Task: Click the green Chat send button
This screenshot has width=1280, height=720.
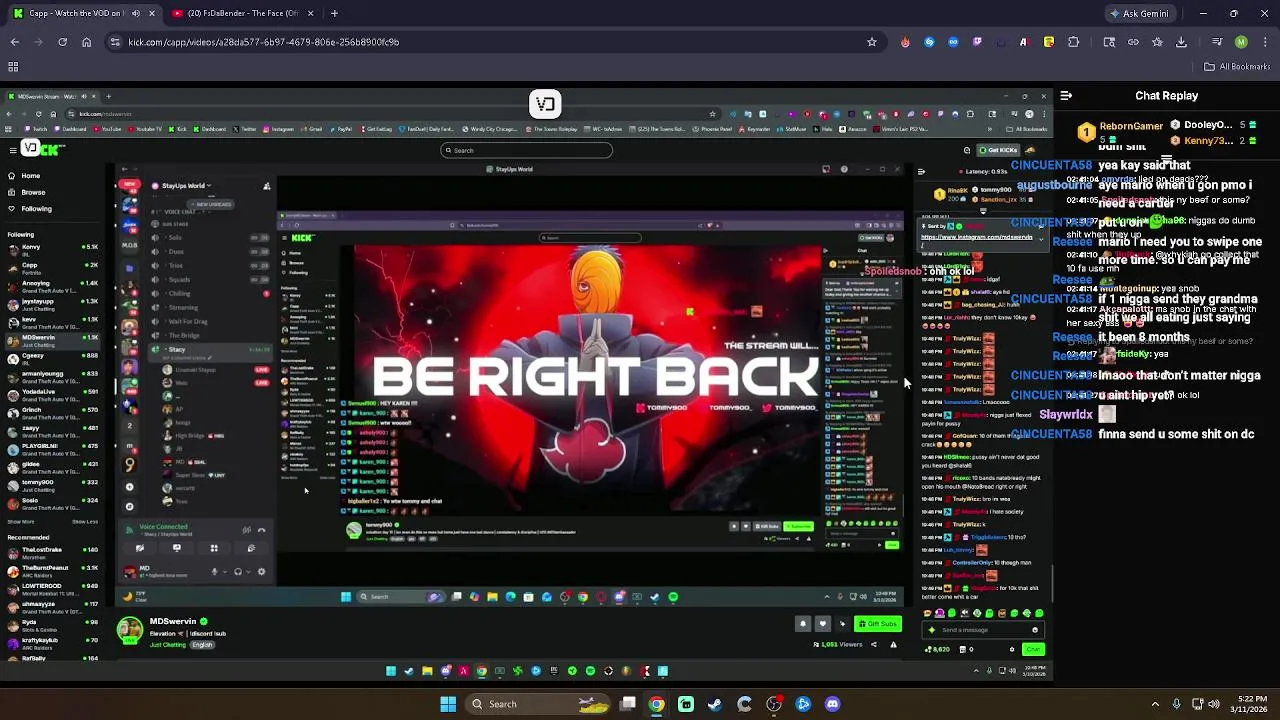Action: (x=1033, y=649)
